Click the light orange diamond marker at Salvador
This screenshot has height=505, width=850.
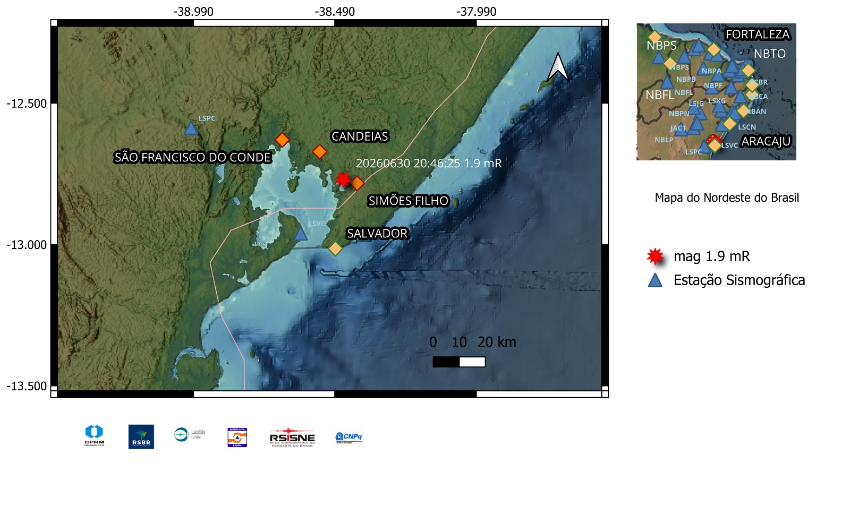click(x=335, y=249)
